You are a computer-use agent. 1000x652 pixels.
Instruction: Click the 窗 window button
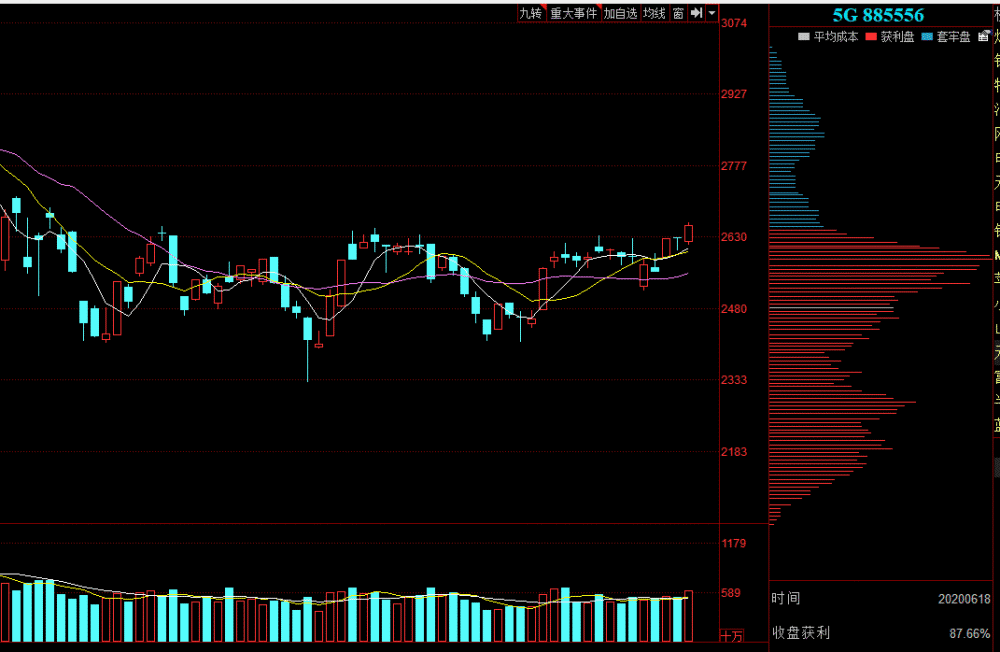(x=678, y=13)
